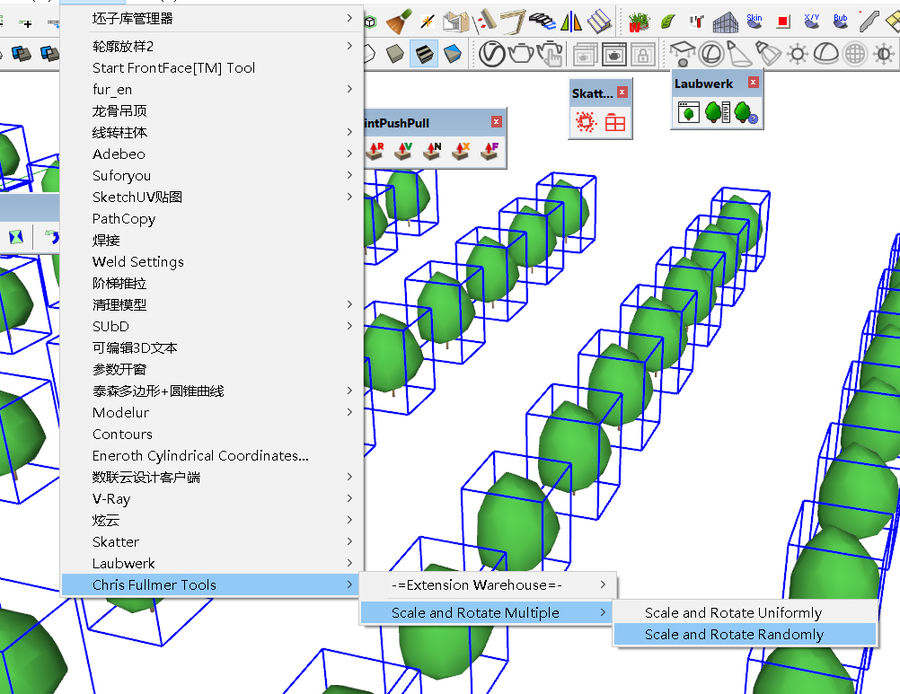Click the red square stop icon
The height and width of the screenshot is (694, 900).
point(783,22)
